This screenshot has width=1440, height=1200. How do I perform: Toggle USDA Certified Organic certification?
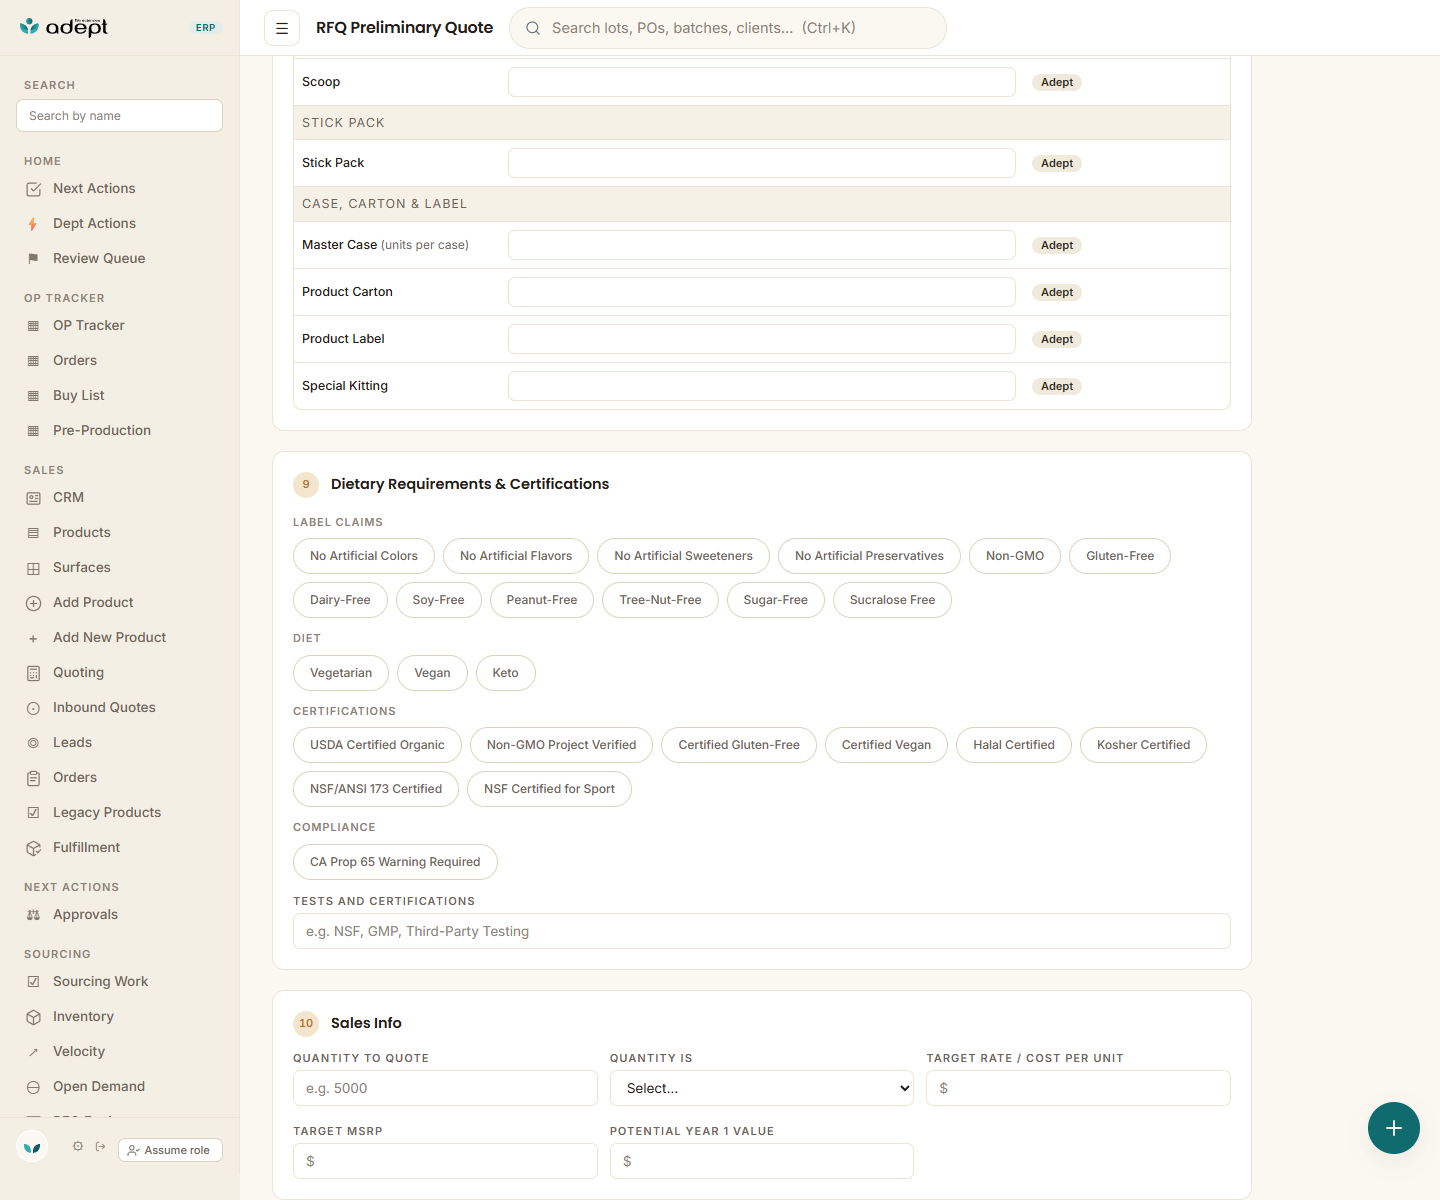(377, 745)
